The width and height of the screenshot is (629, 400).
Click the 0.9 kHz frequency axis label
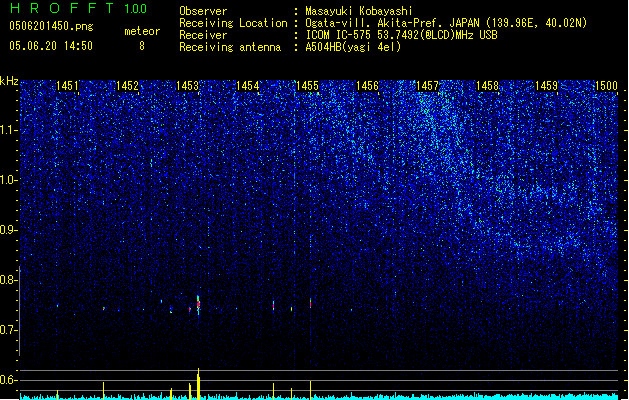click(8, 230)
